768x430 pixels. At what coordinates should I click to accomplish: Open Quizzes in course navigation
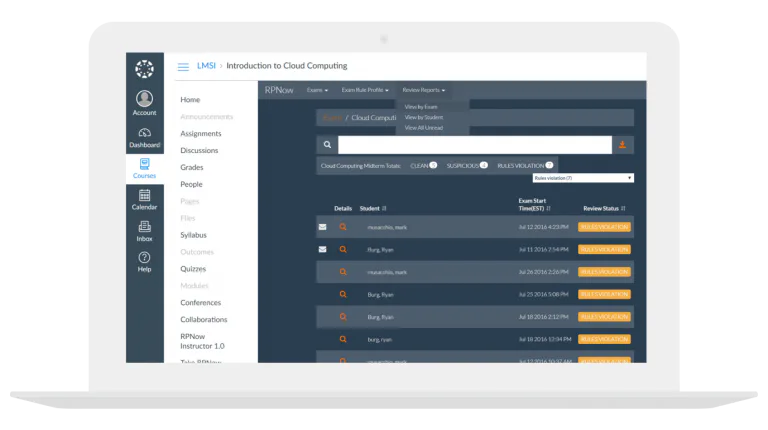(x=193, y=269)
